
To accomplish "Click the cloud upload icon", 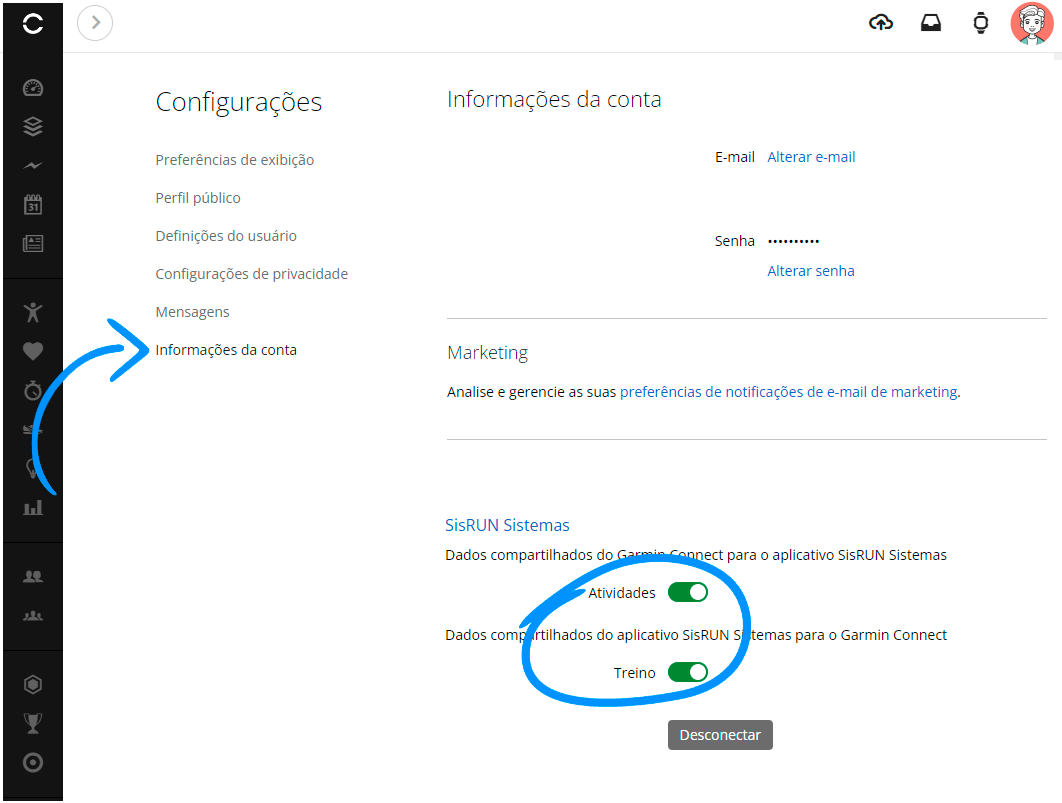I will coord(880,23).
